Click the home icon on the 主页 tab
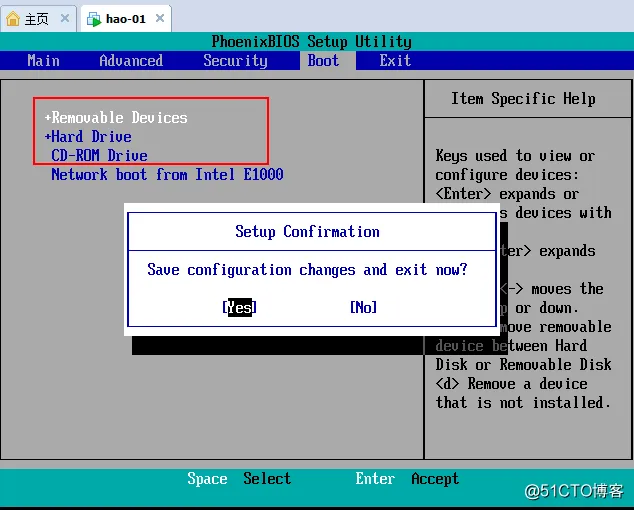The height and width of the screenshot is (510, 634). pos(13,19)
